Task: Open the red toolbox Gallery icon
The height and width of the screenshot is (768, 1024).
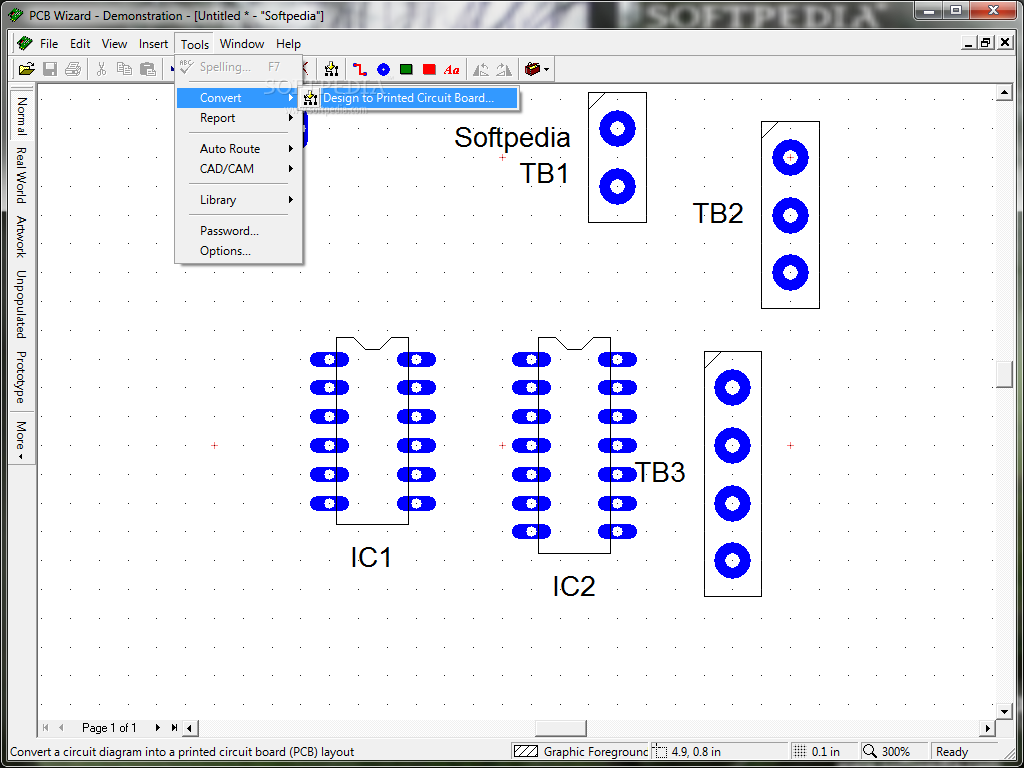Action: [533, 69]
